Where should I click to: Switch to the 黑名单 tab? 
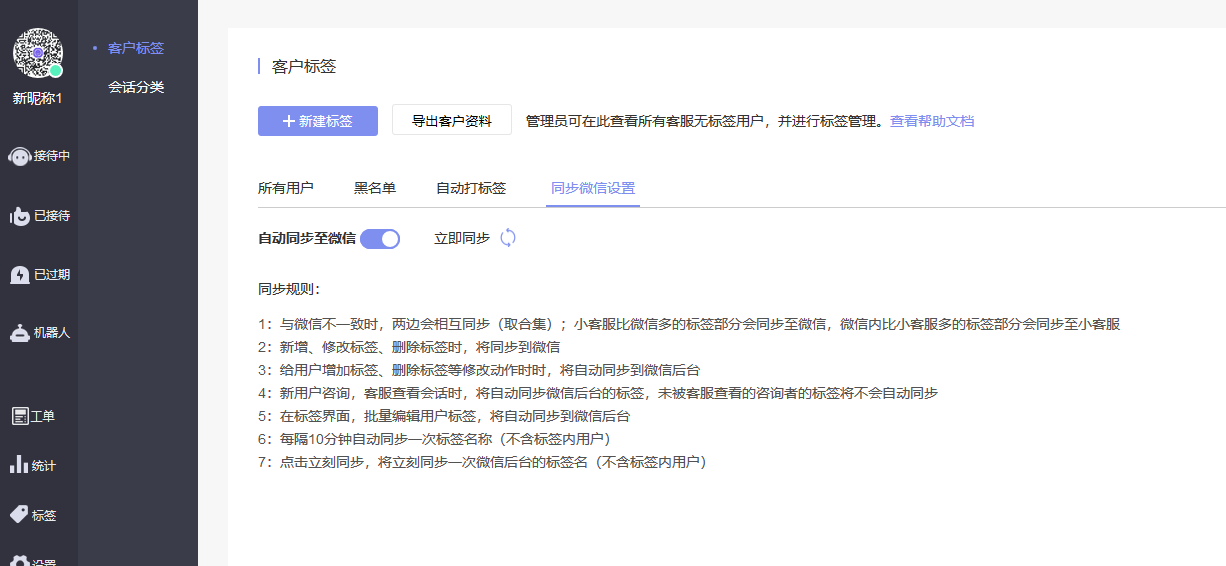(375, 188)
